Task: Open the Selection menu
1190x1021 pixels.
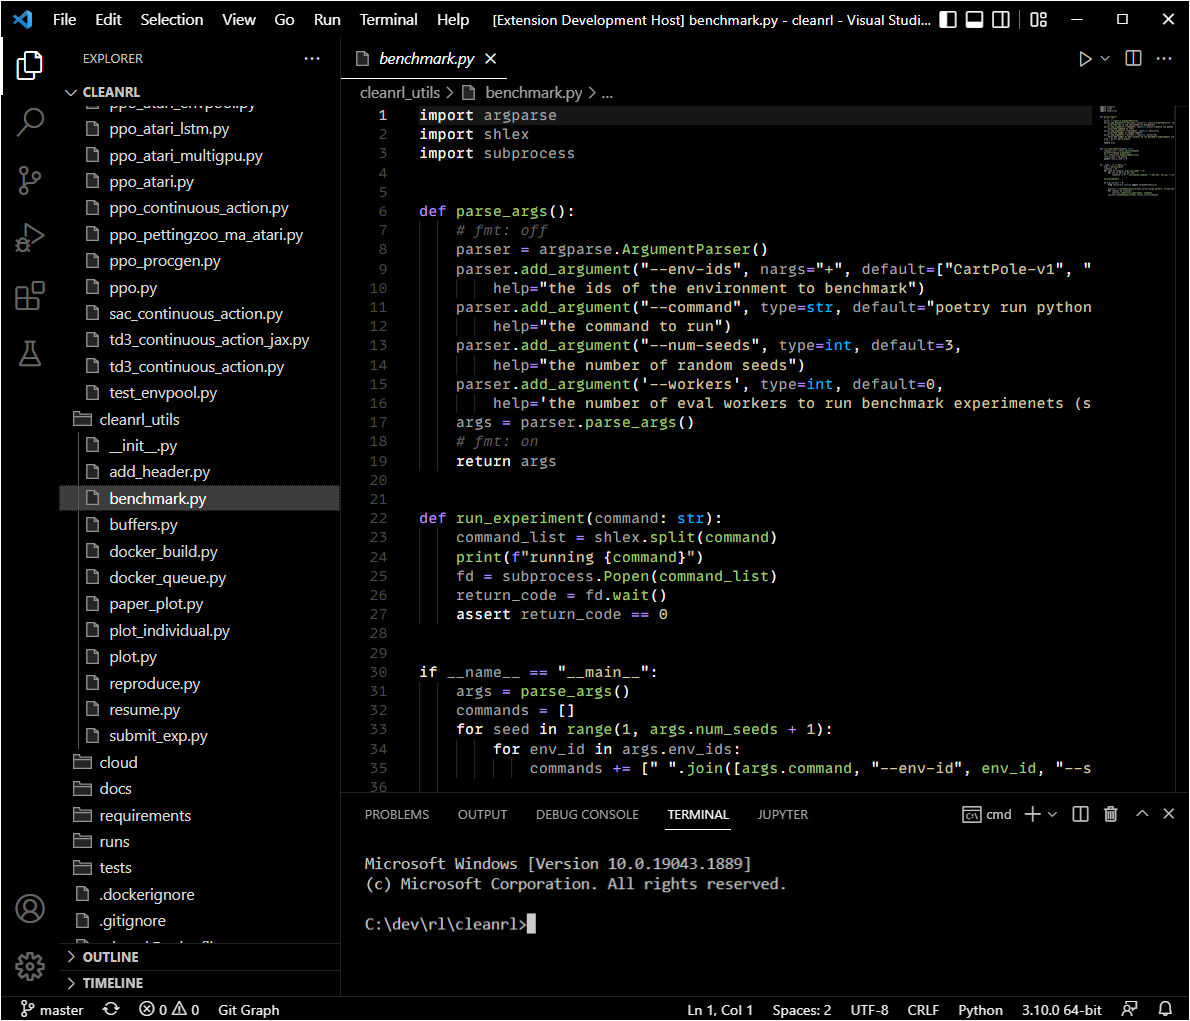Action: pos(172,20)
